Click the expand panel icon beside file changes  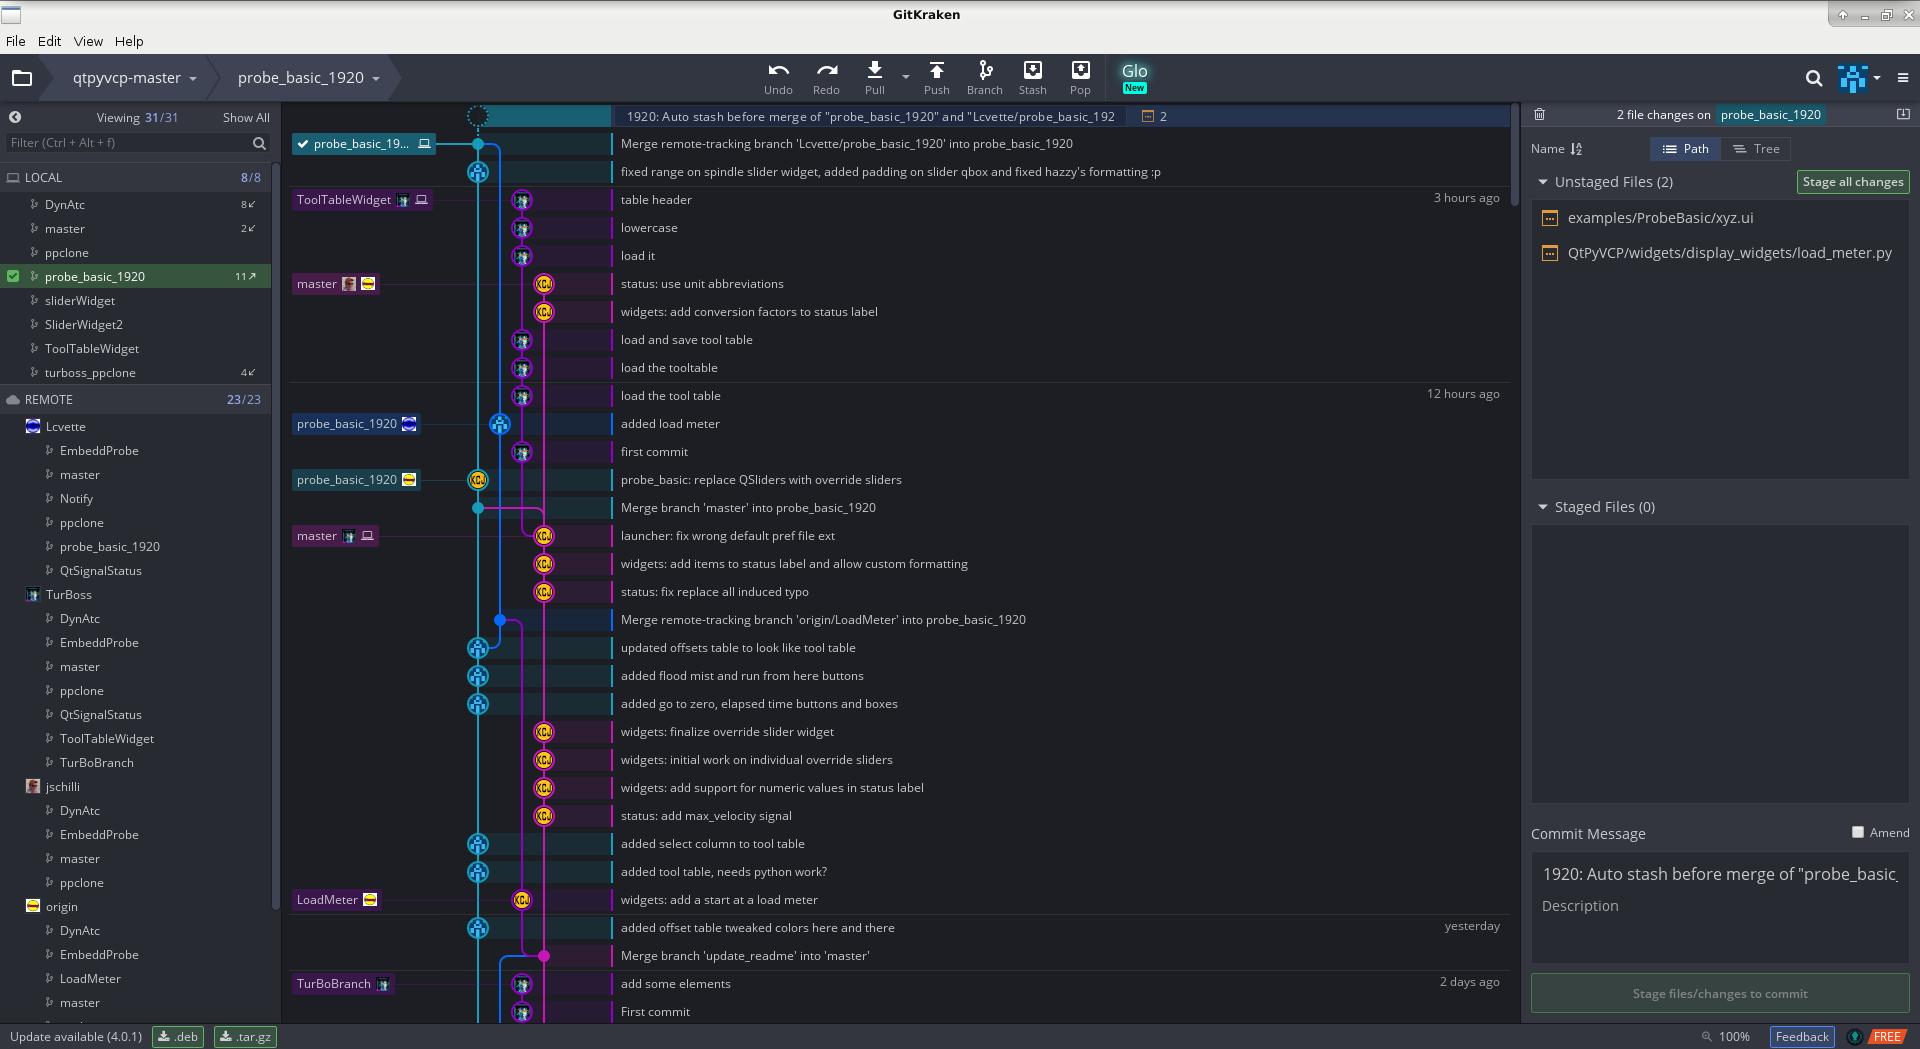pos(1903,115)
